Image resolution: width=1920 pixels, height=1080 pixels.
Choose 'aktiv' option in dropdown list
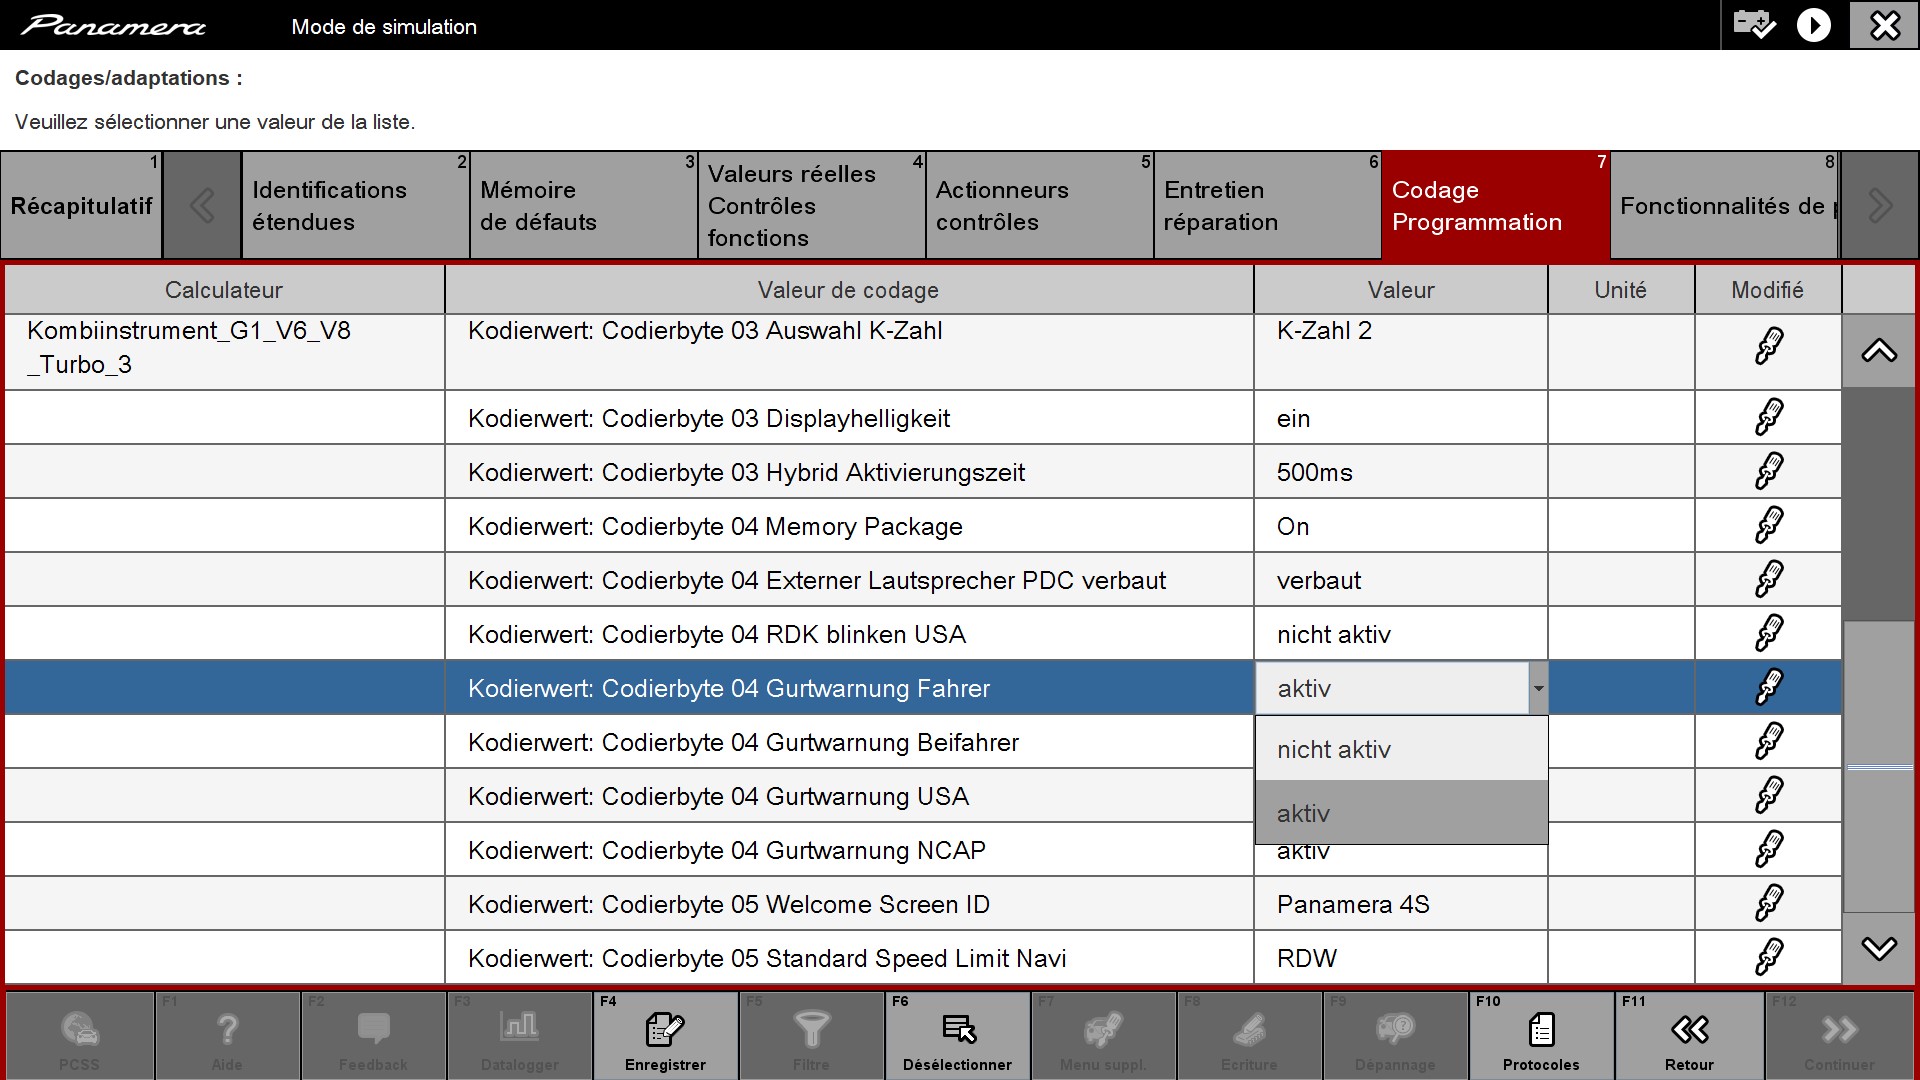1401,813
